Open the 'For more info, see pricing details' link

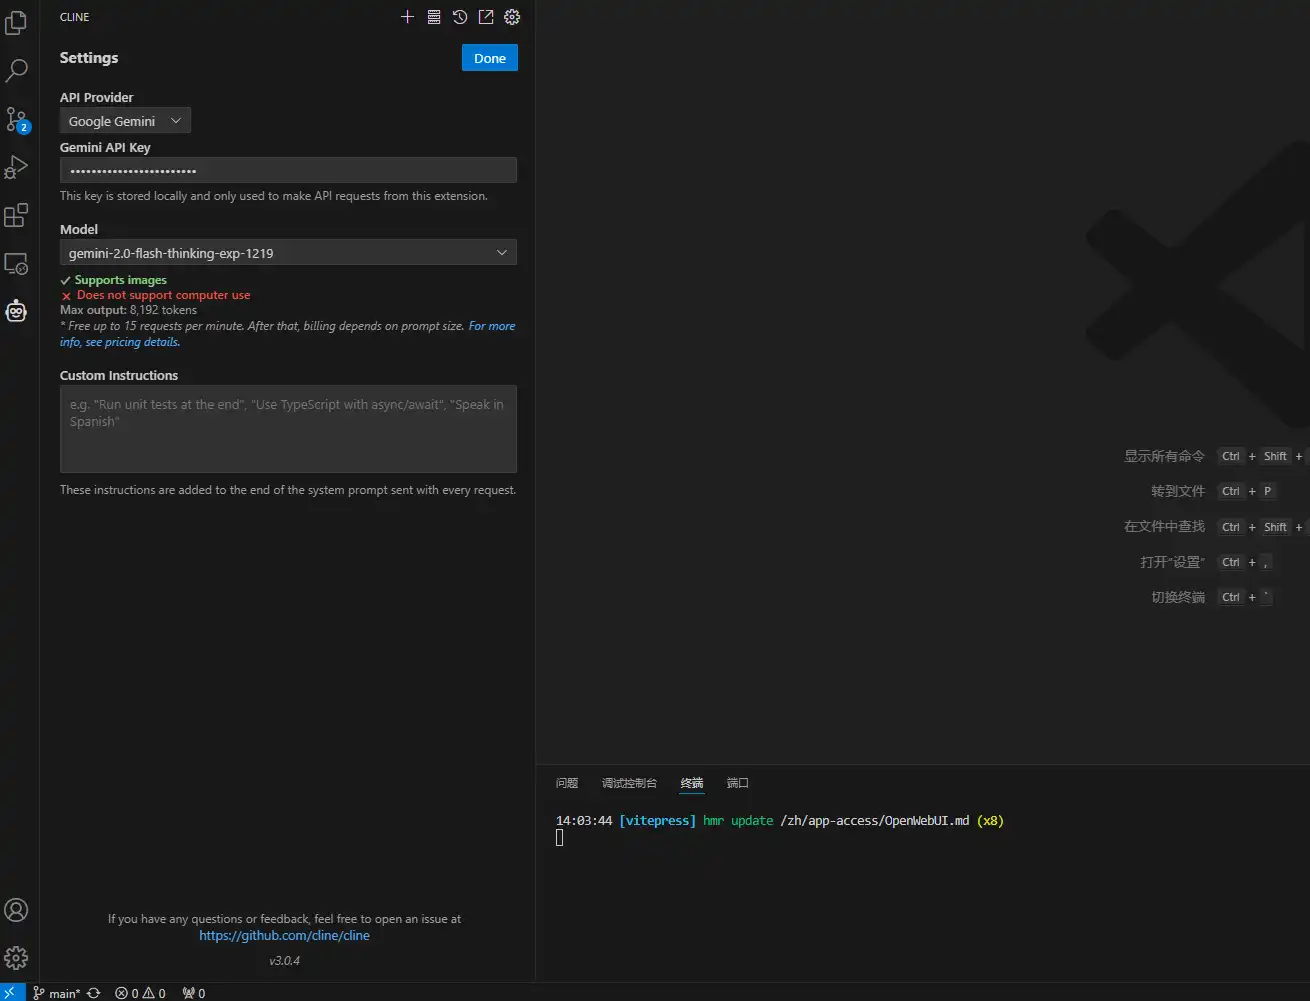click(492, 326)
